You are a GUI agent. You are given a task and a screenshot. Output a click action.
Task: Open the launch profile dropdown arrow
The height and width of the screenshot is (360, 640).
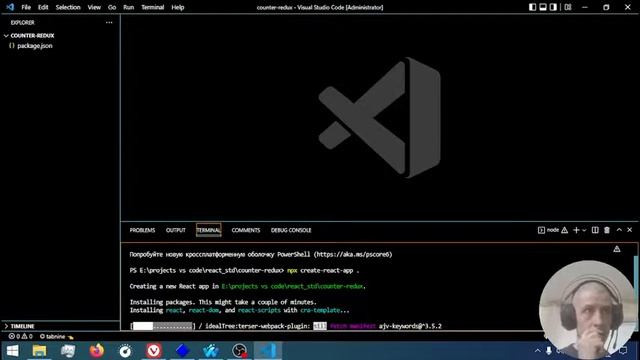[x=584, y=231]
